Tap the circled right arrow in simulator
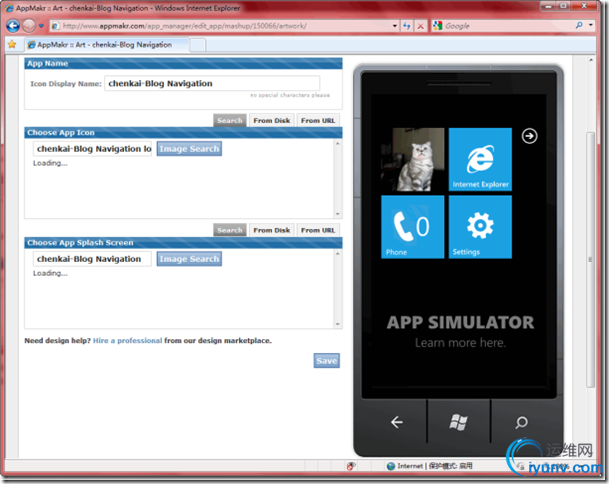609x484 pixels. (529, 136)
